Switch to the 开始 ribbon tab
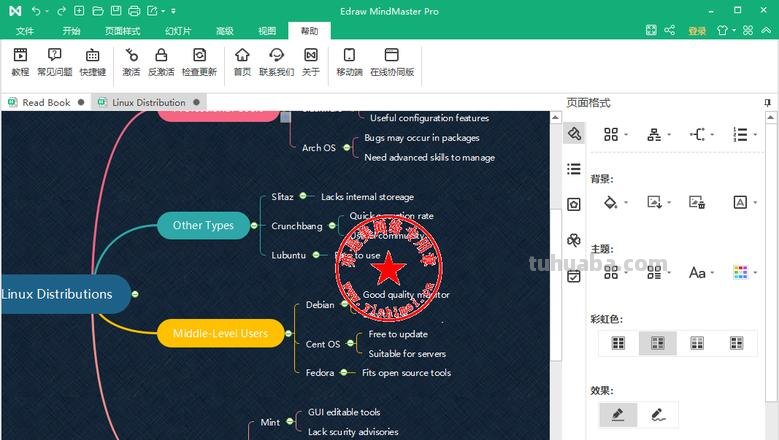The image size is (779, 440). 71,31
